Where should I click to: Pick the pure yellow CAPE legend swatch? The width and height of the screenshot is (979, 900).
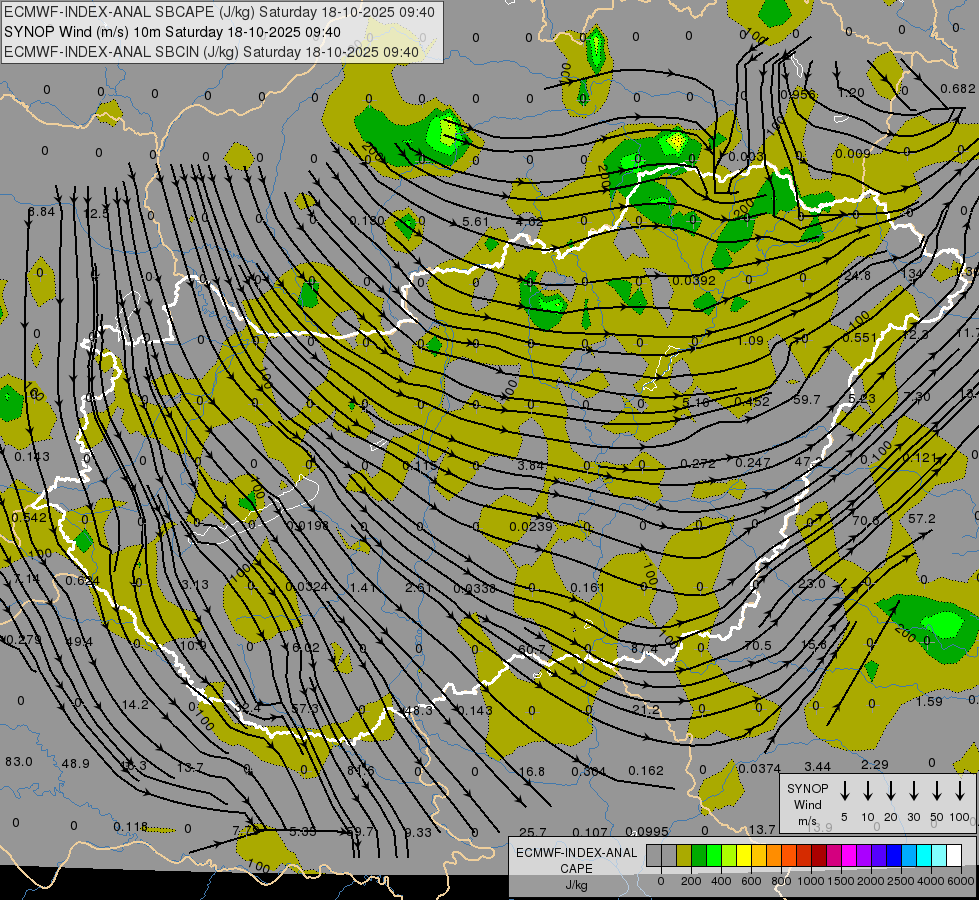[x=744, y=855]
